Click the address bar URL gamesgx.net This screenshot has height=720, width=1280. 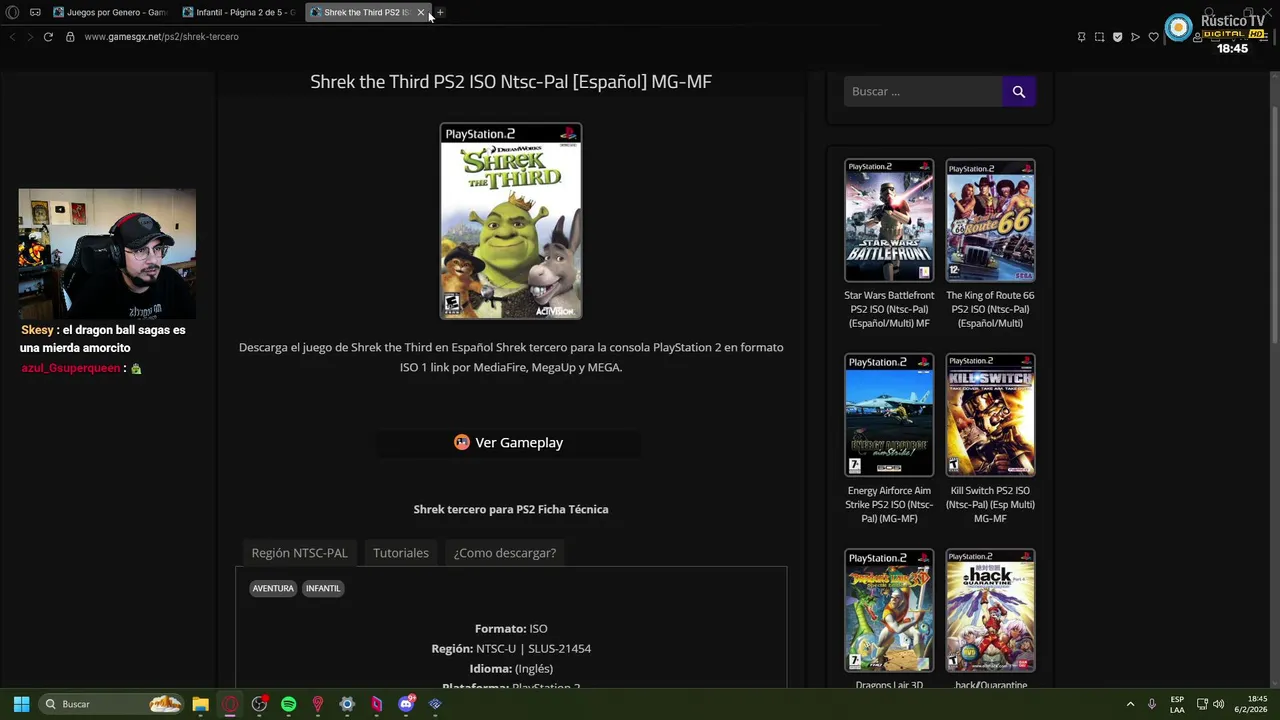(x=161, y=37)
